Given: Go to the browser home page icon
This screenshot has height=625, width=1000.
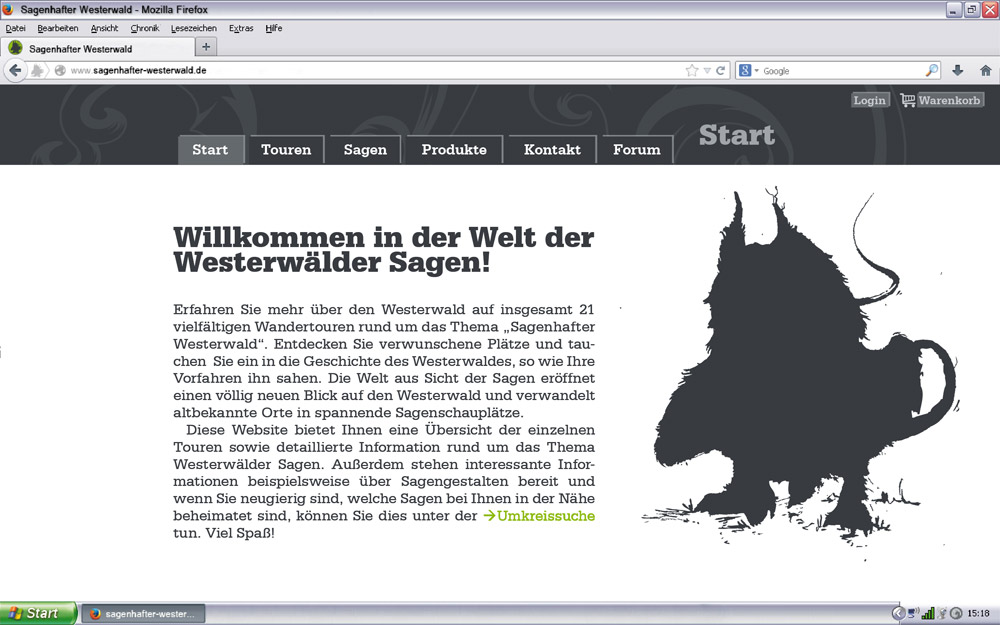Looking at the screenshot, I should [985, 71].
